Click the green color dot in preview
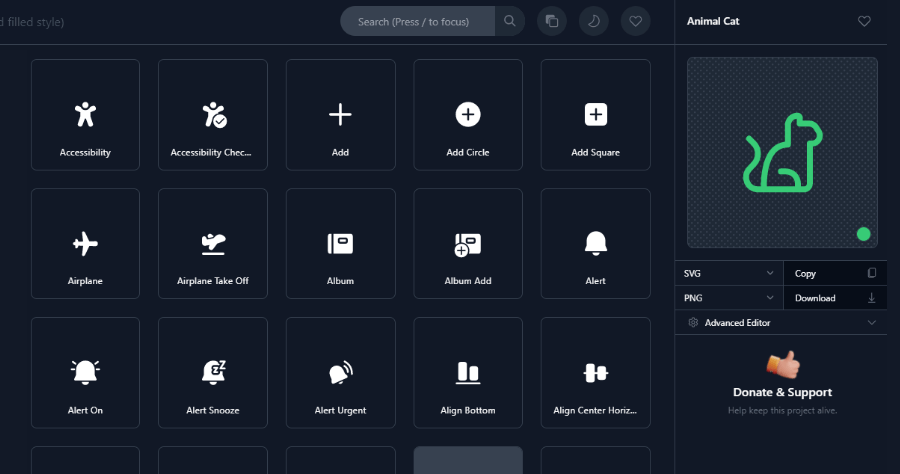 [863, 234]
